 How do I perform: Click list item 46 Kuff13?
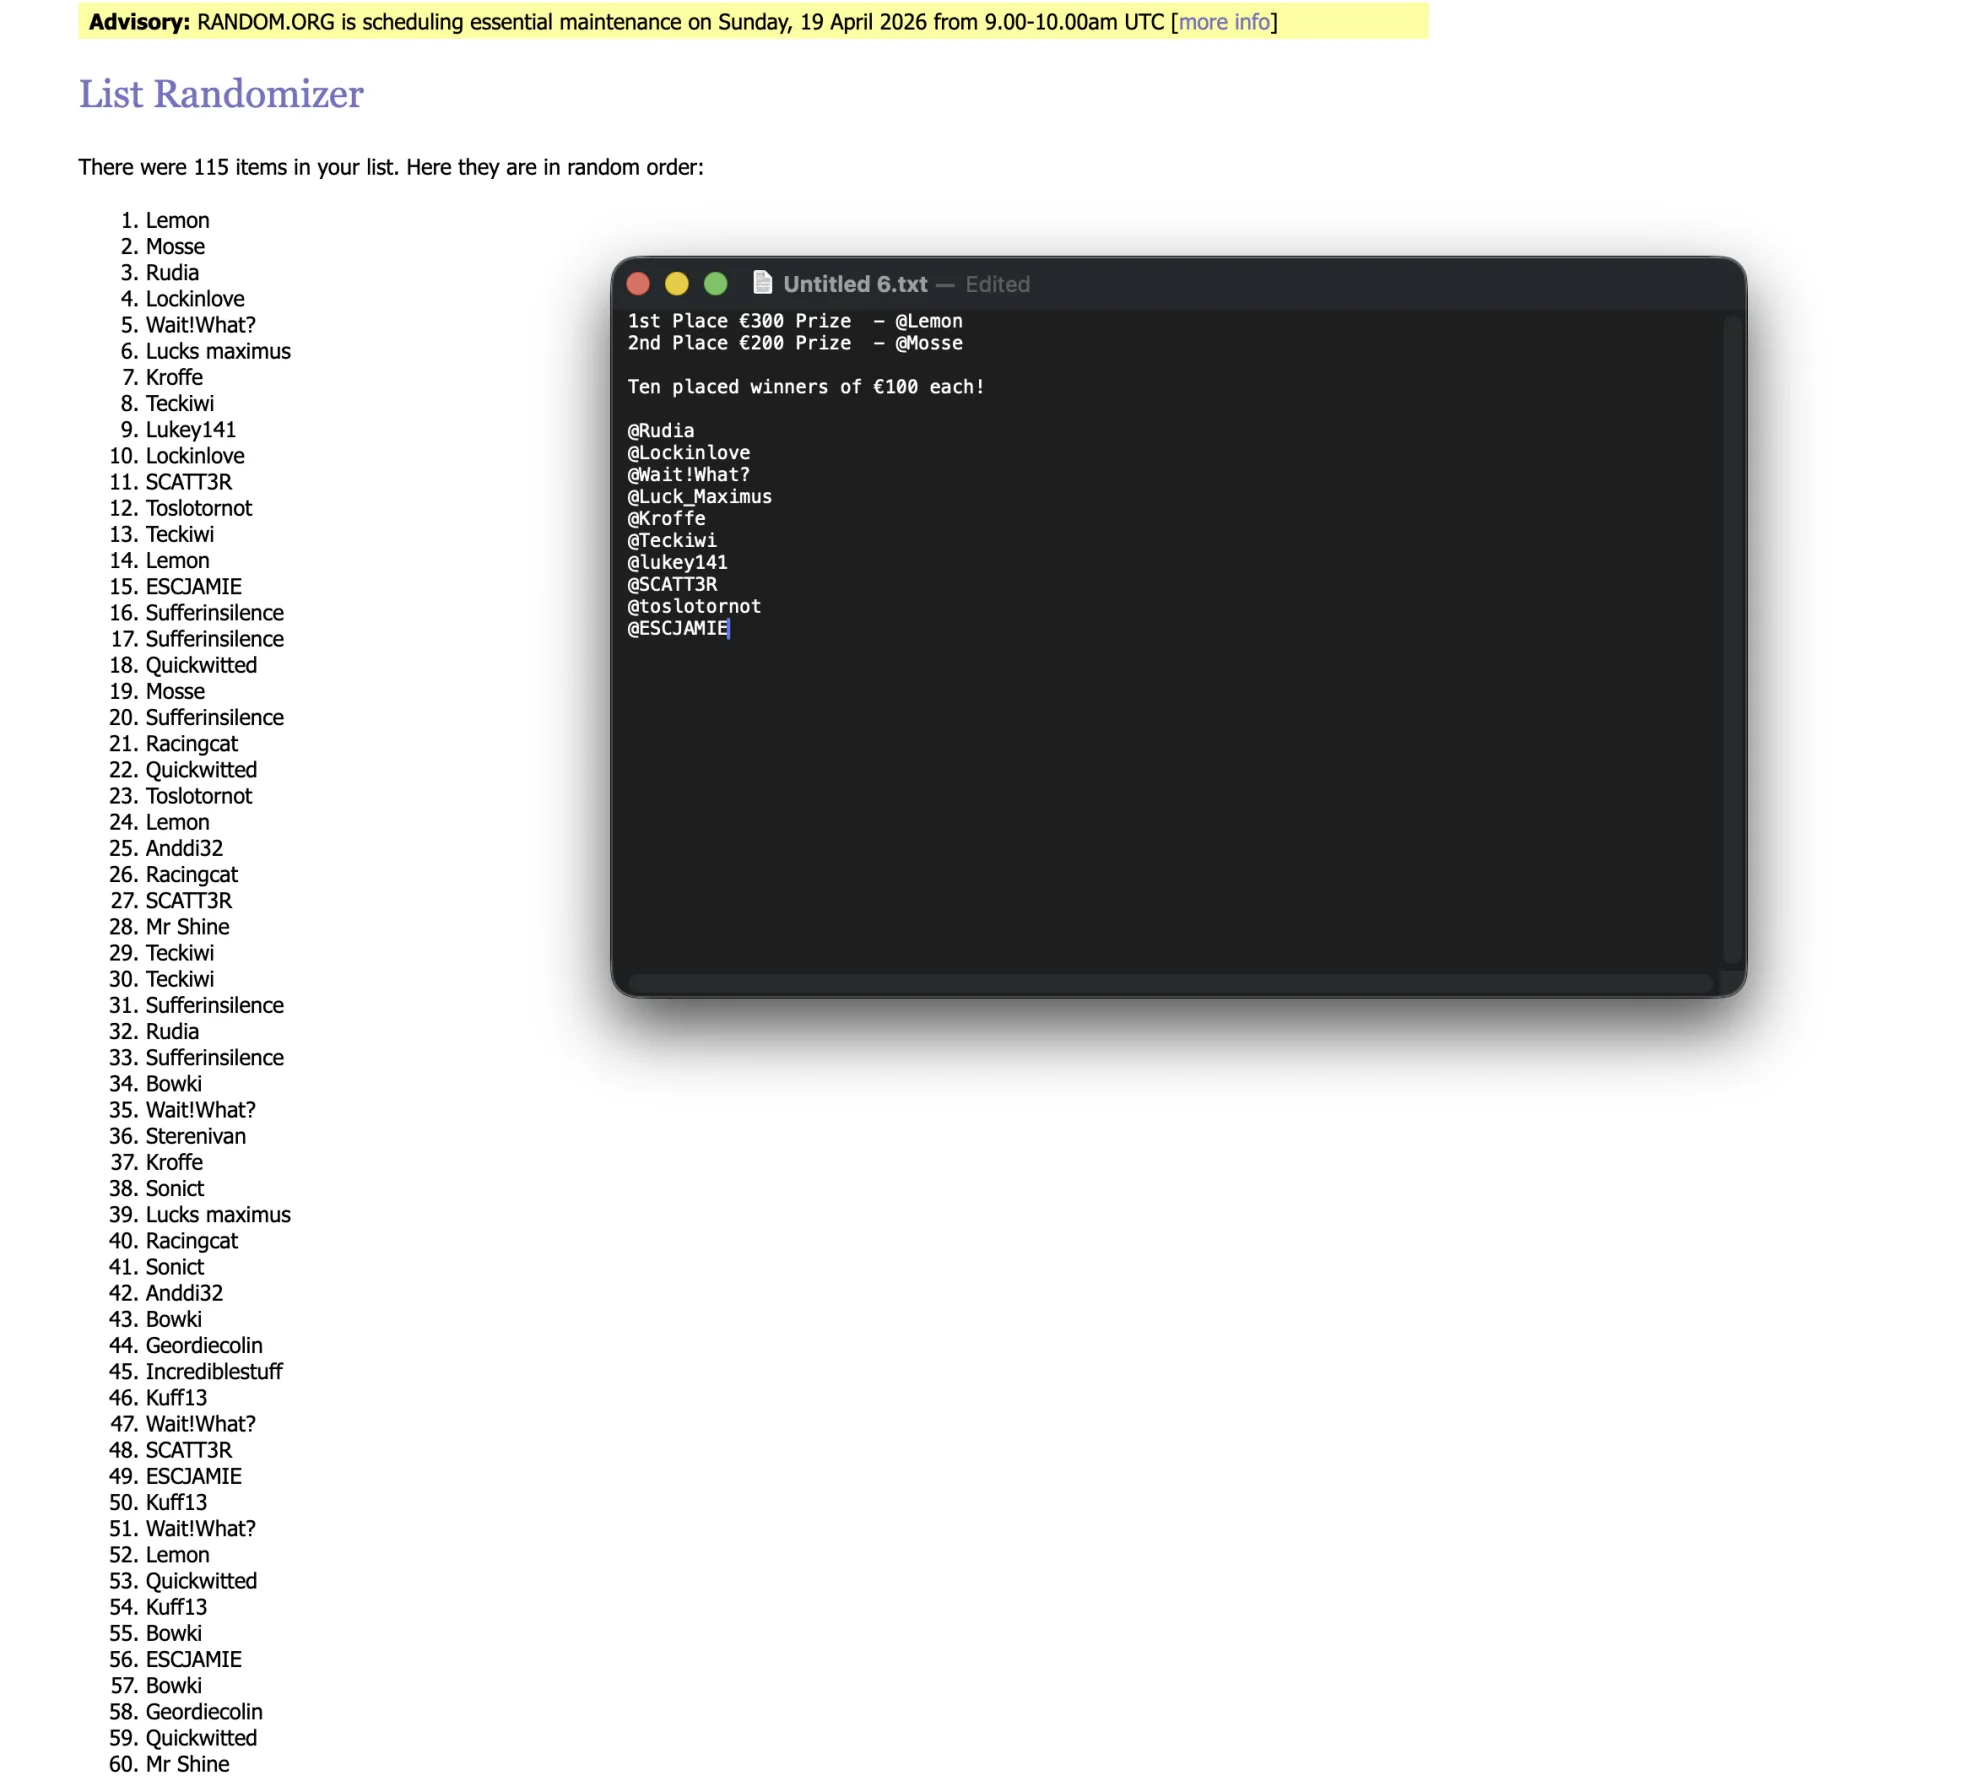[x=176, y=1398]
